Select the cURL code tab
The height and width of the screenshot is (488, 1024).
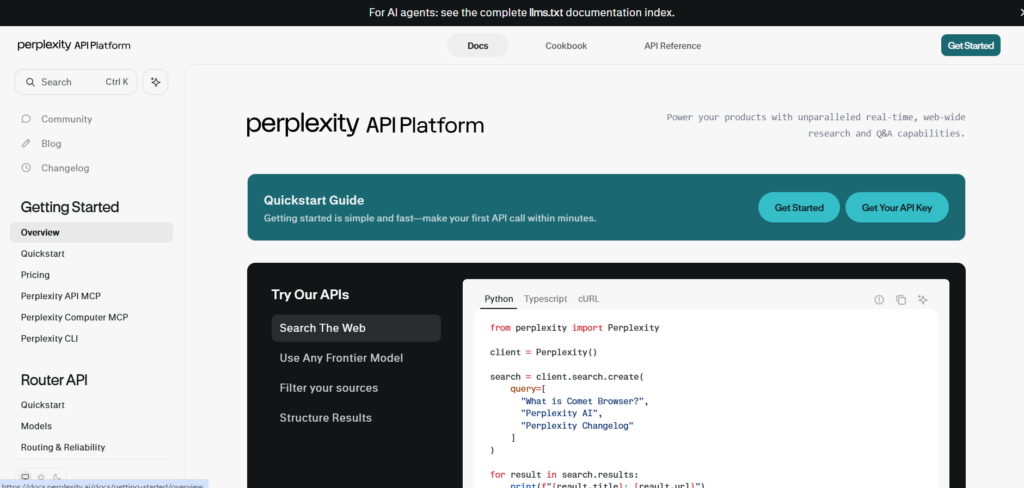[588, 299]
